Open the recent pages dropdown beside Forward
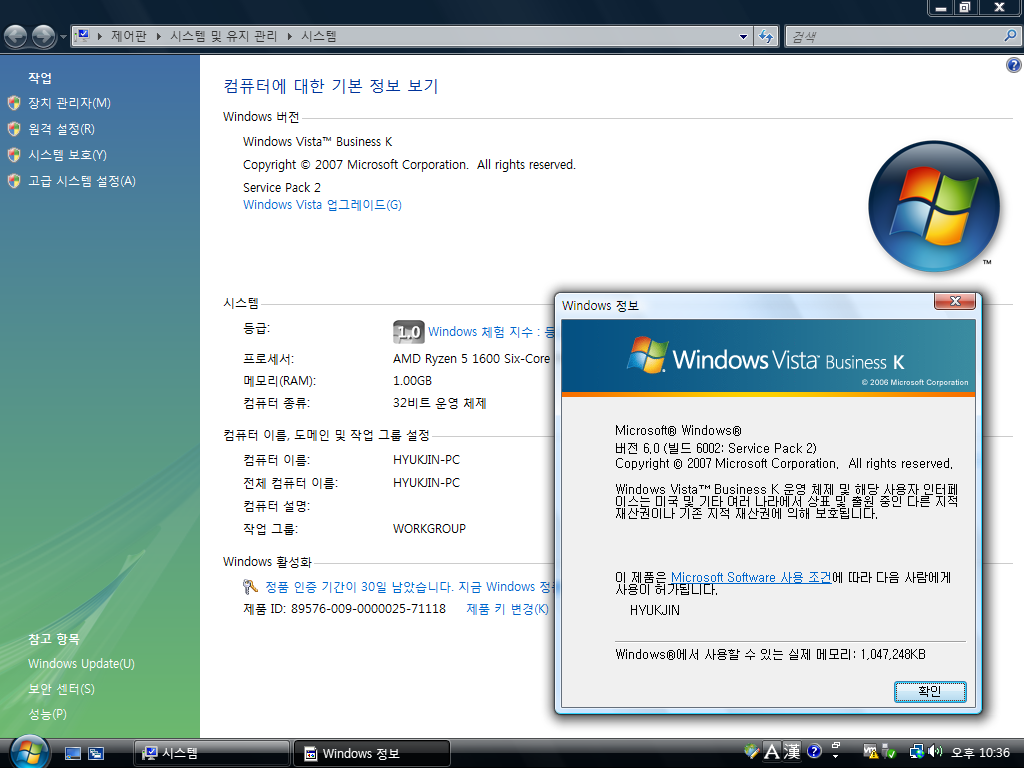1024x768 pixels. (63, 37)
